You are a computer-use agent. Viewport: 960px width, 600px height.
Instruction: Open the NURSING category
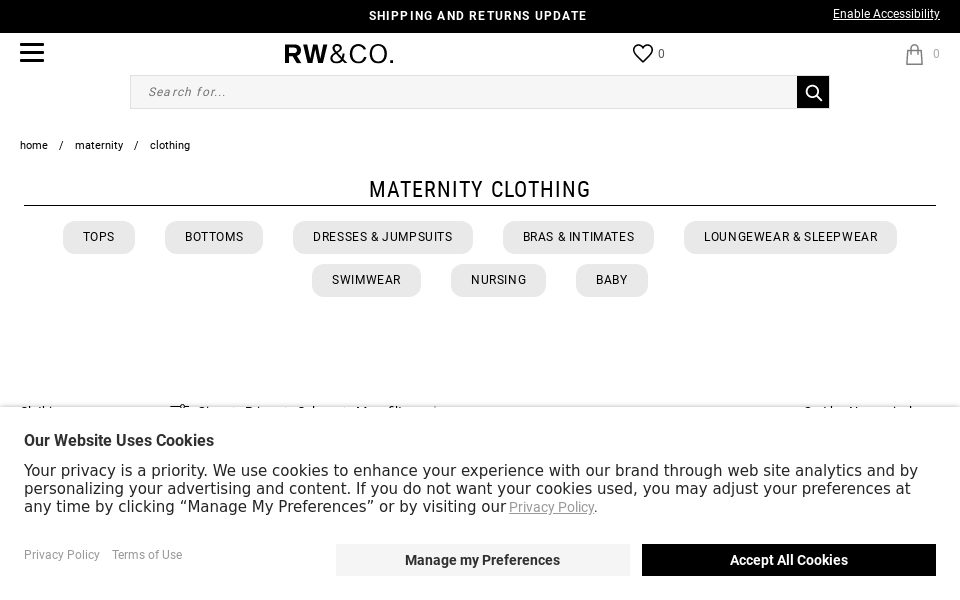[498, 280]
